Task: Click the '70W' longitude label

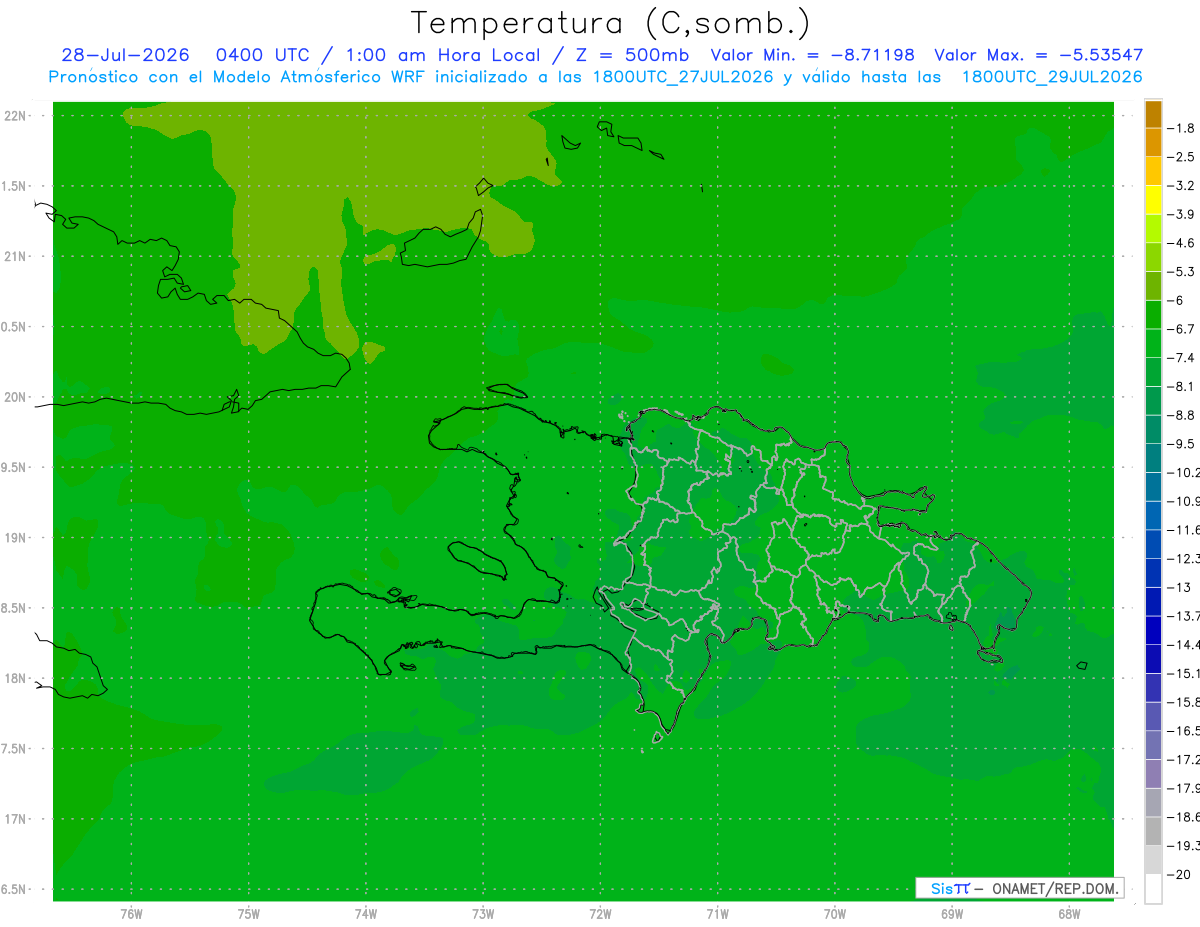Action: pyautogui.click(x=834, y=914)
